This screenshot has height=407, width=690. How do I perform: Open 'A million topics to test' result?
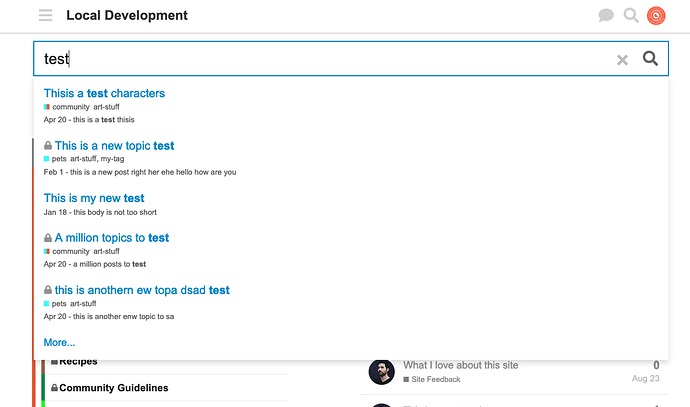coord(112,238)
